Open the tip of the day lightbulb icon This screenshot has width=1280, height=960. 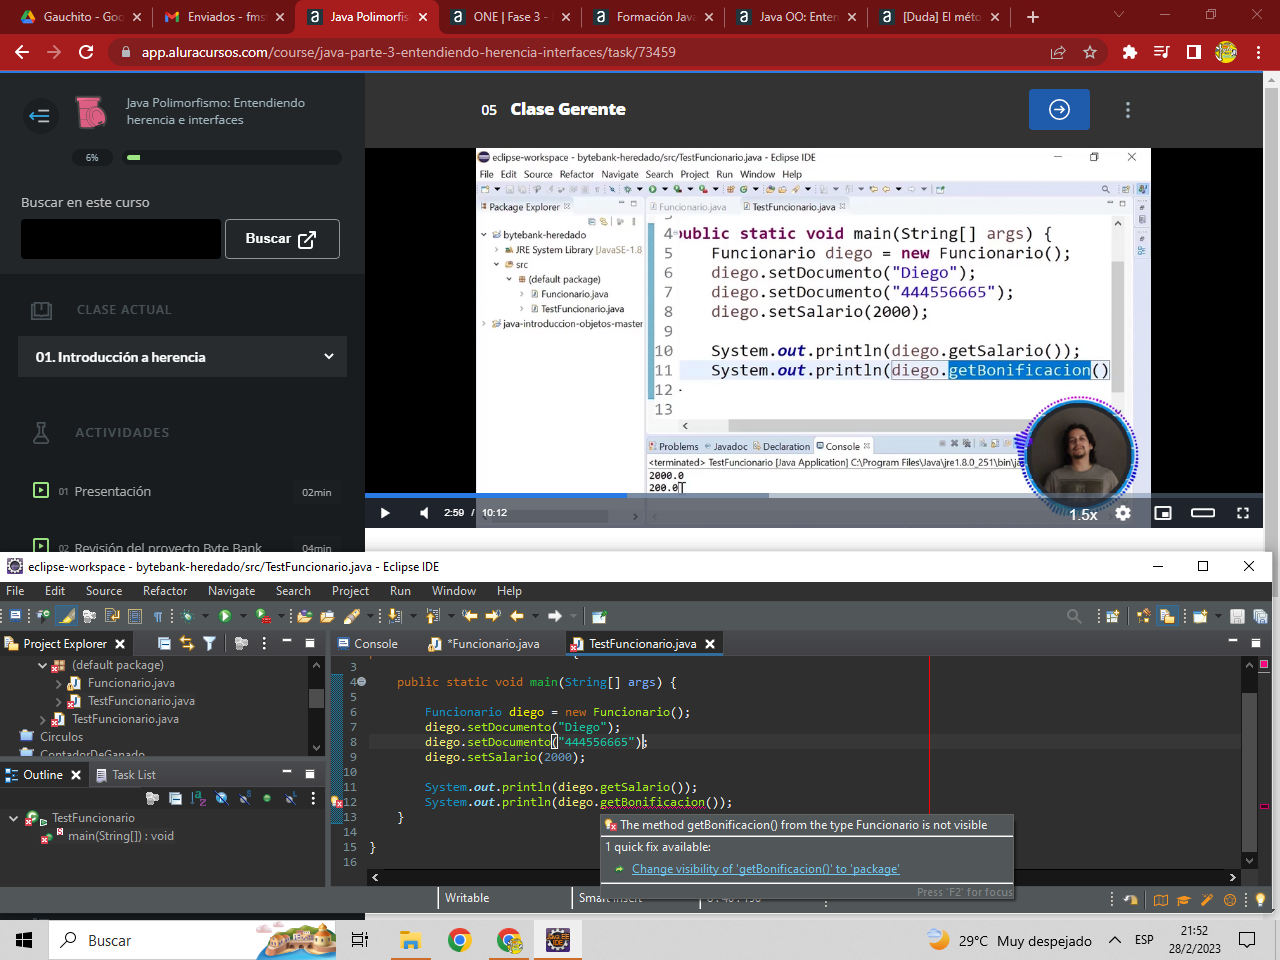1260,900
